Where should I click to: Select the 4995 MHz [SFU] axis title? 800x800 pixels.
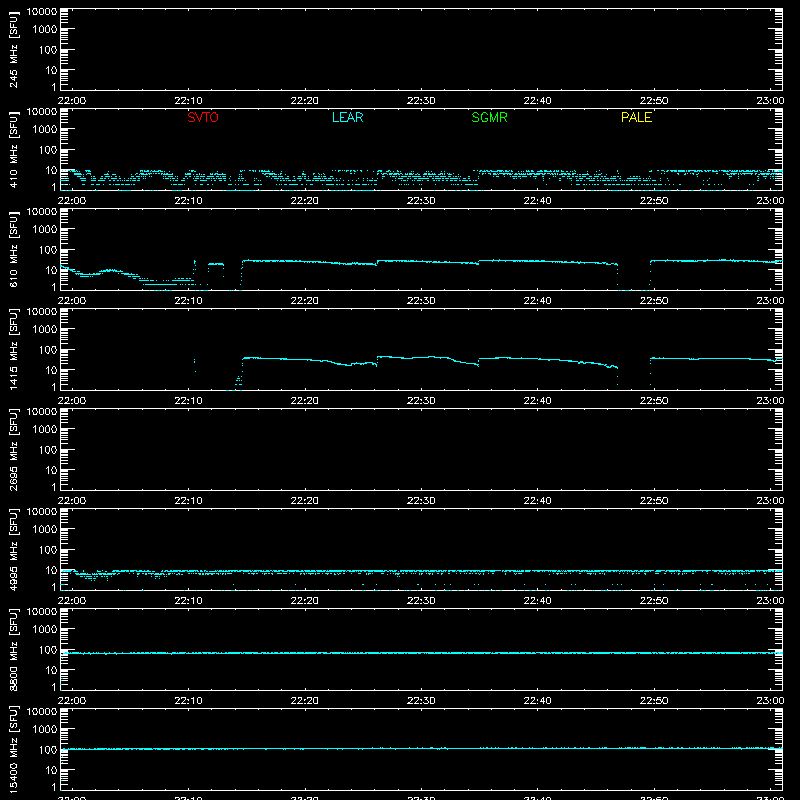pyautogui.click(x=13, y=549)
